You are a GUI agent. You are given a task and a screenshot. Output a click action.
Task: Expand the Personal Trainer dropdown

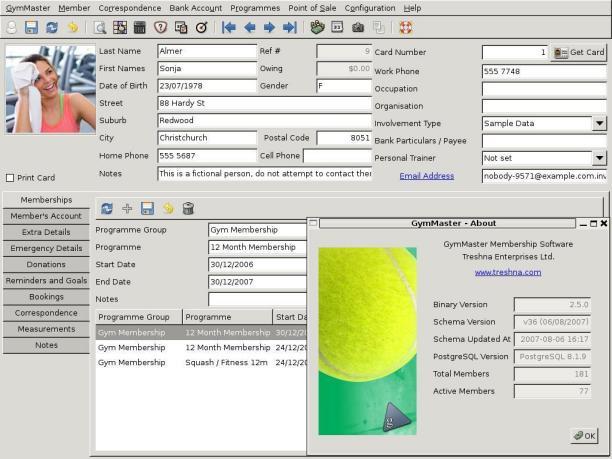click(600, 158)
